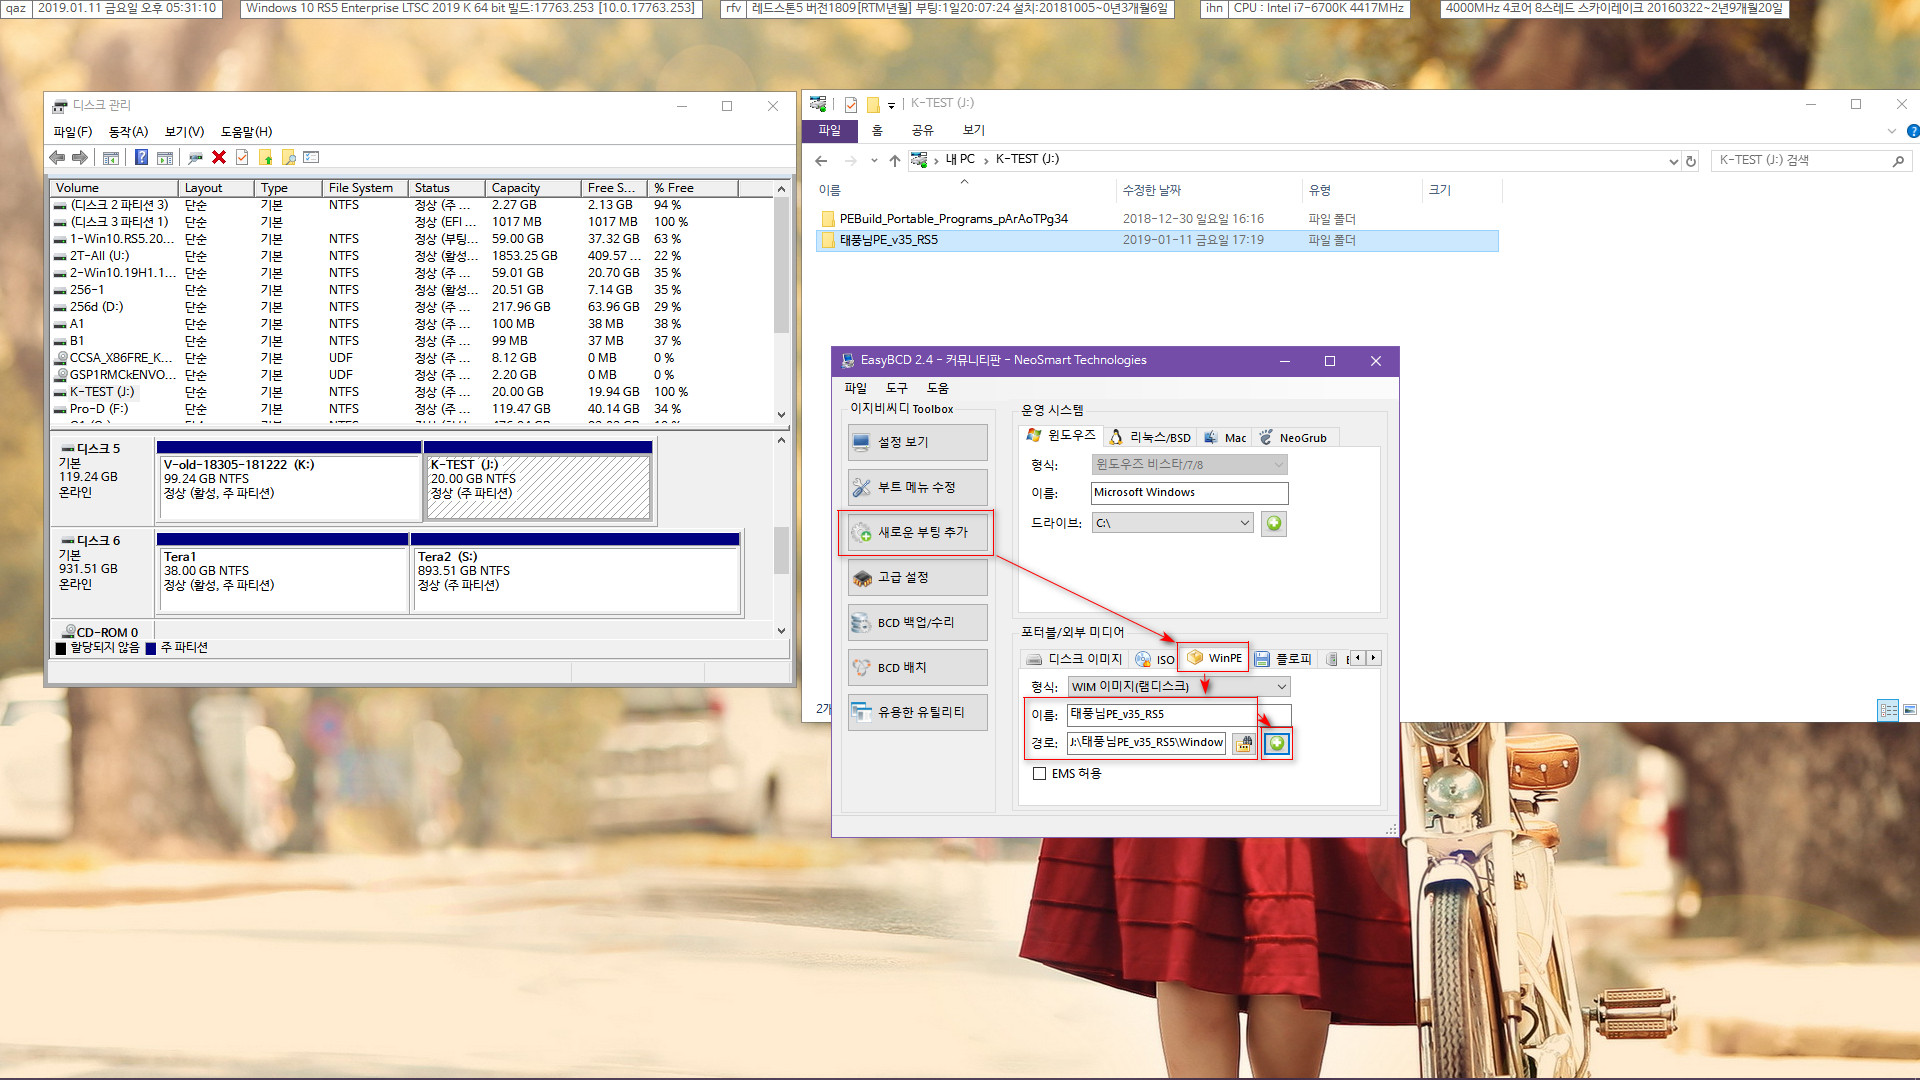Click details view icon at Explorer bottom right
This screenshot has height=1080, width=1920.
click(1888, 709)
